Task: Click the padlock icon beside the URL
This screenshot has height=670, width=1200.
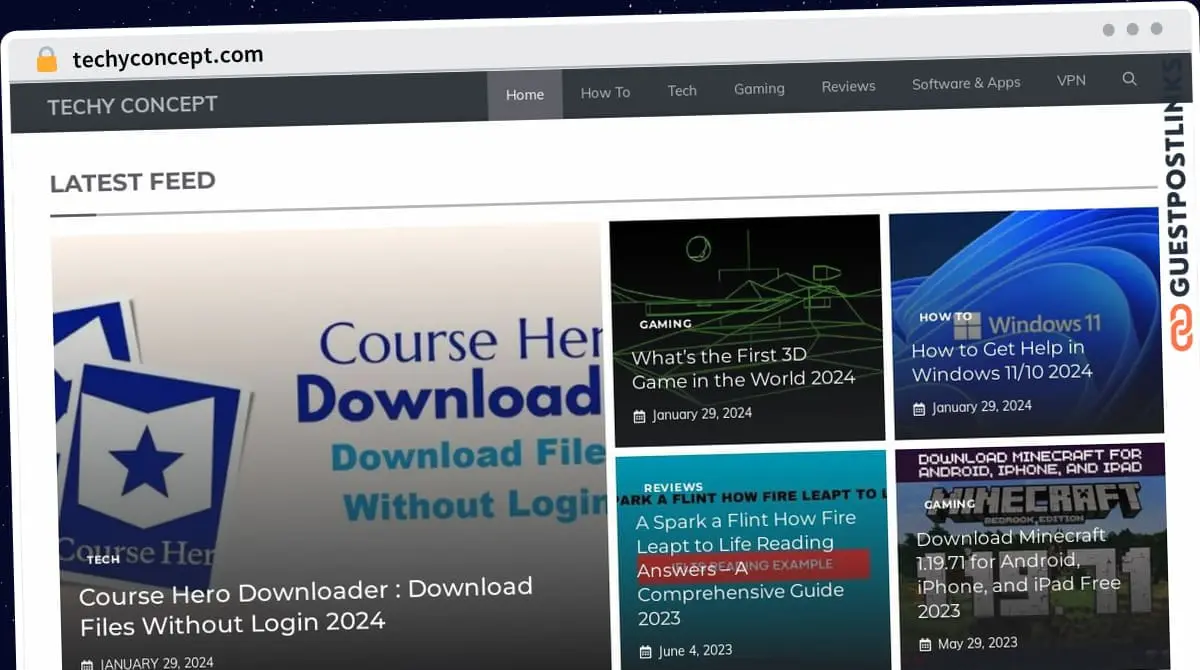Action: [47, 60]
